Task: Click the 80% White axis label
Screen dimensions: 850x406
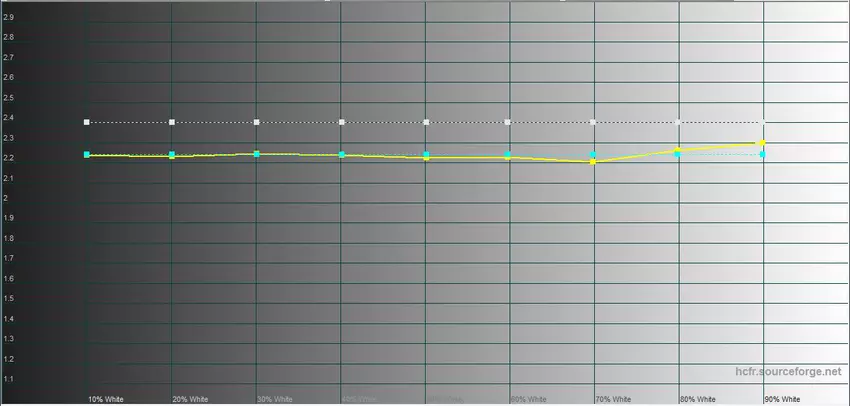Action: click(x=697, y=398)
